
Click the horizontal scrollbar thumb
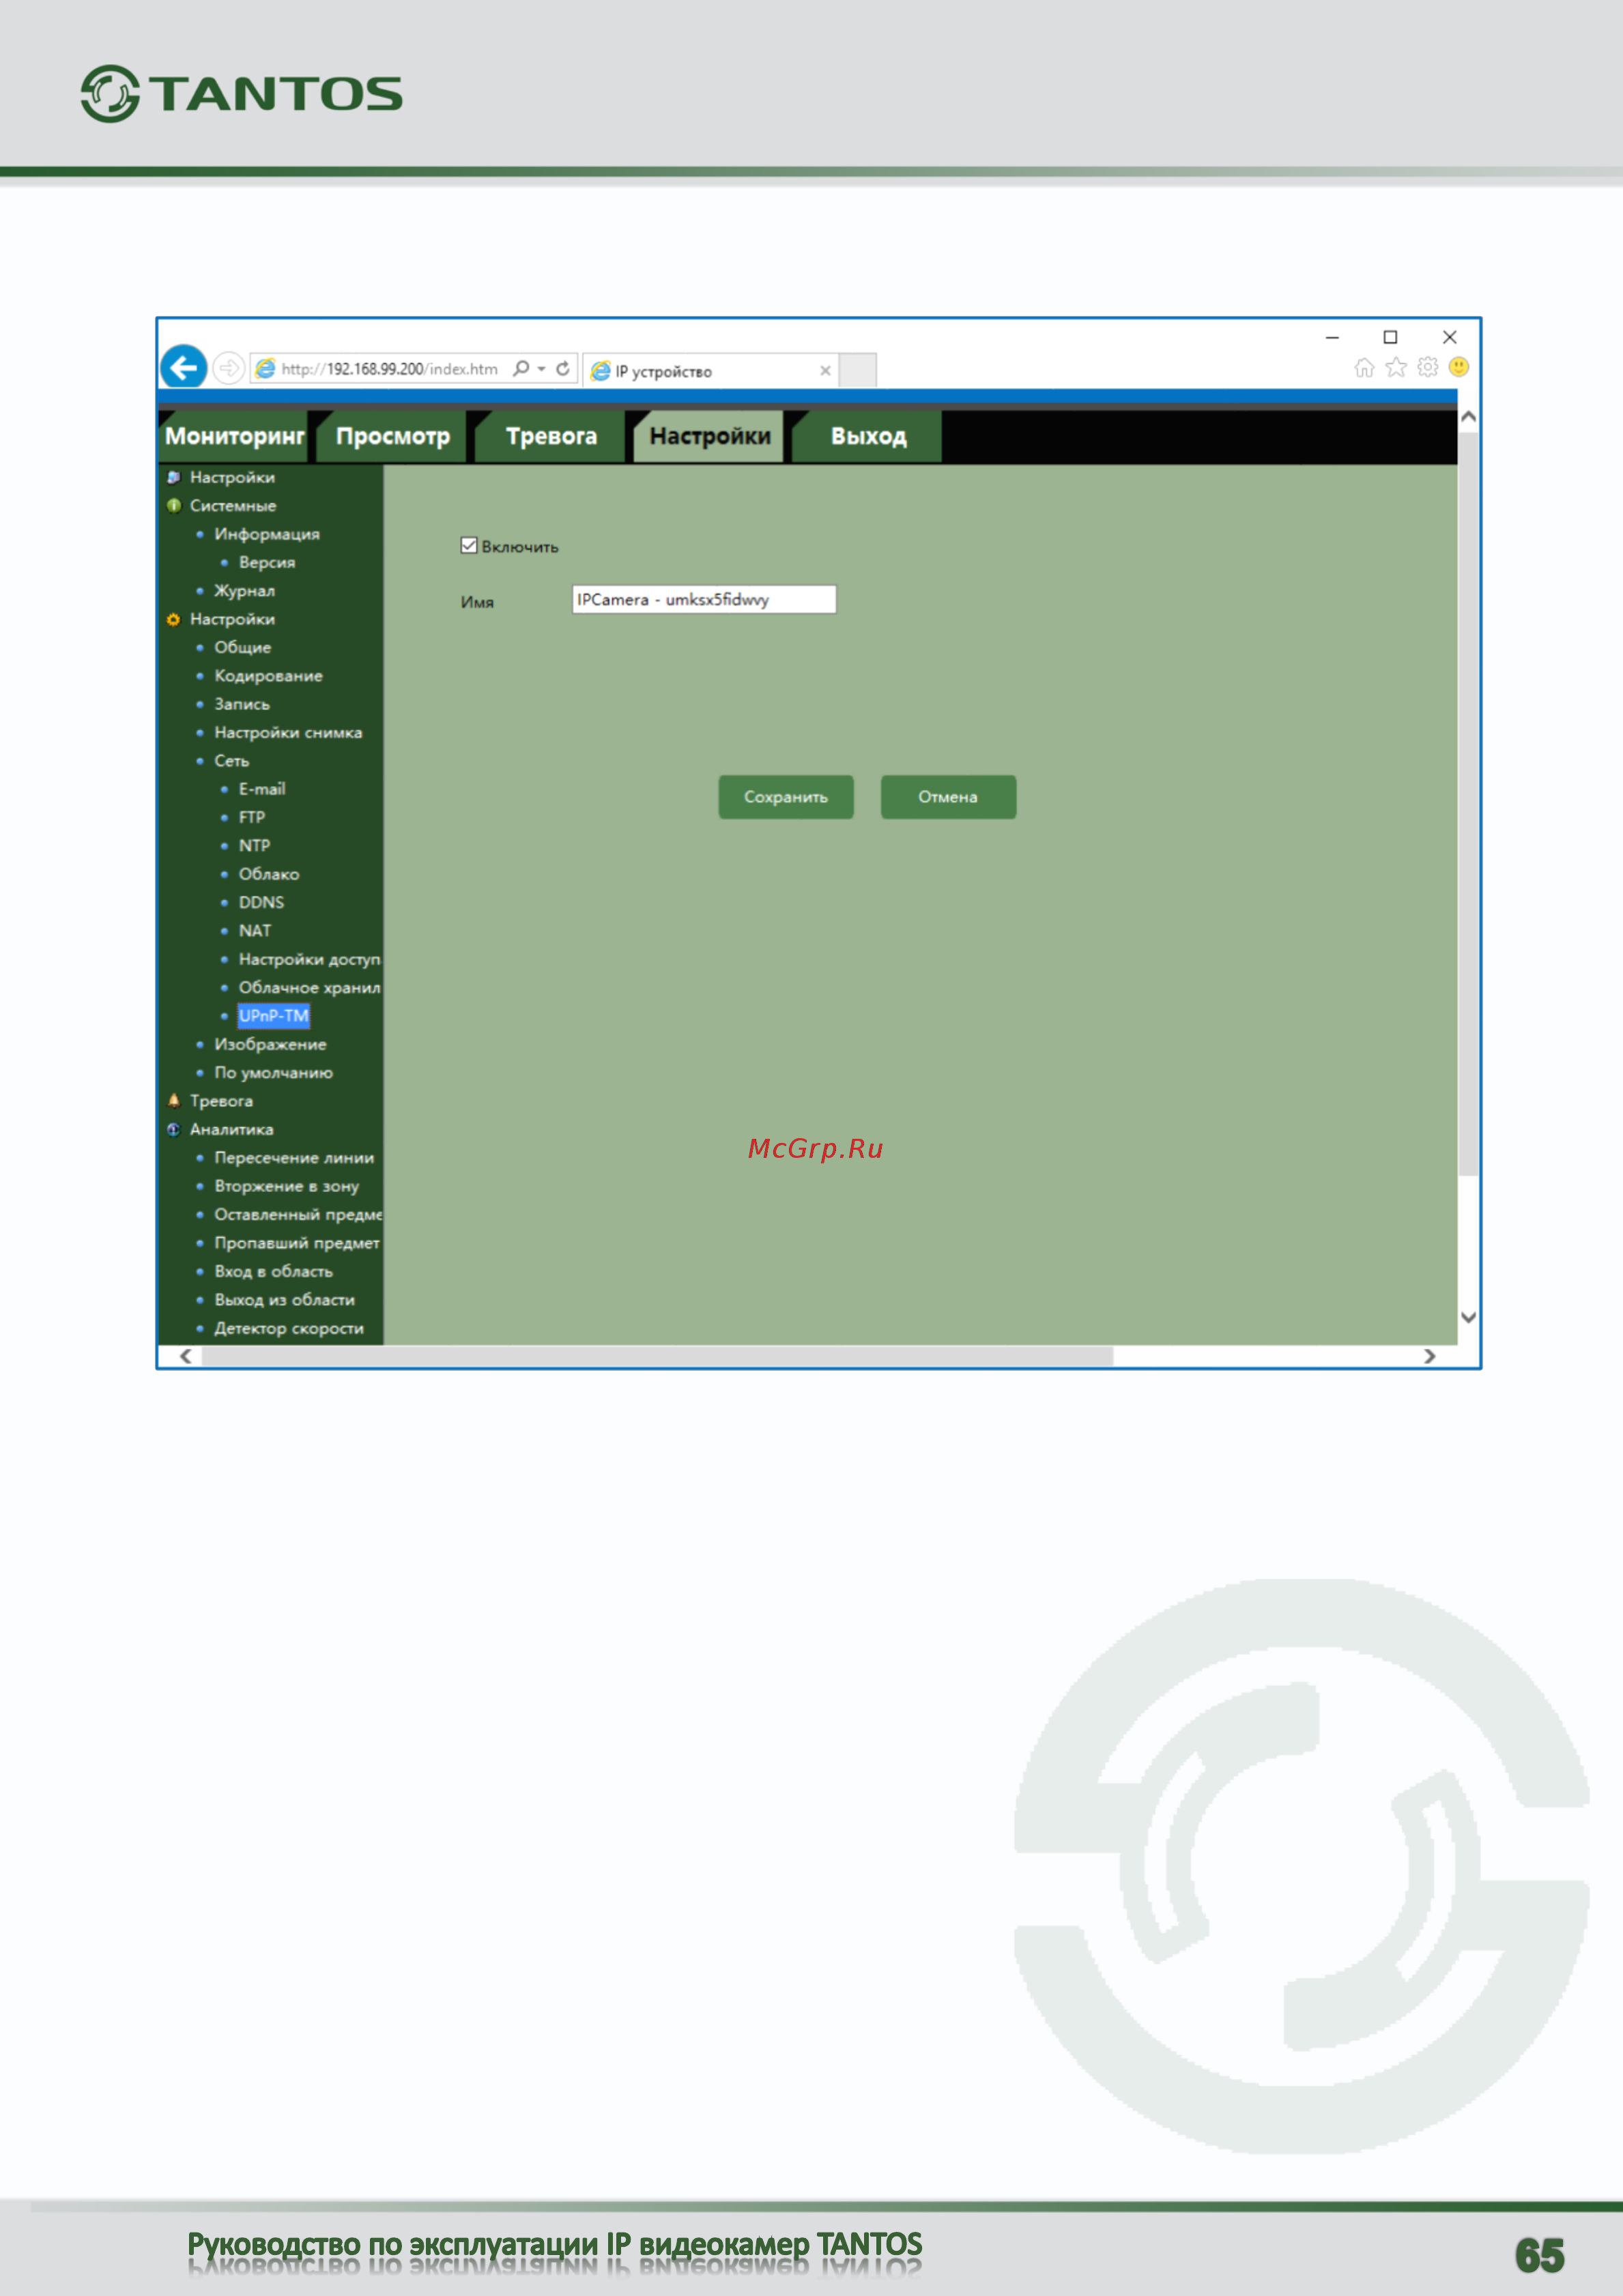pyautogui.click(x=657, y=1356)
